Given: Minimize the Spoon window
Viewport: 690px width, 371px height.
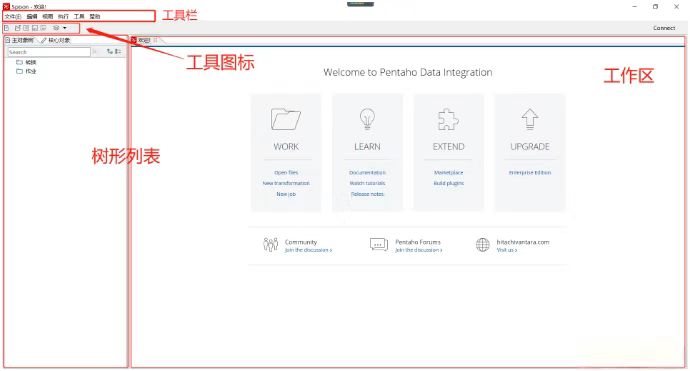Looking at the screenshot, I should [x=635, y=7].
